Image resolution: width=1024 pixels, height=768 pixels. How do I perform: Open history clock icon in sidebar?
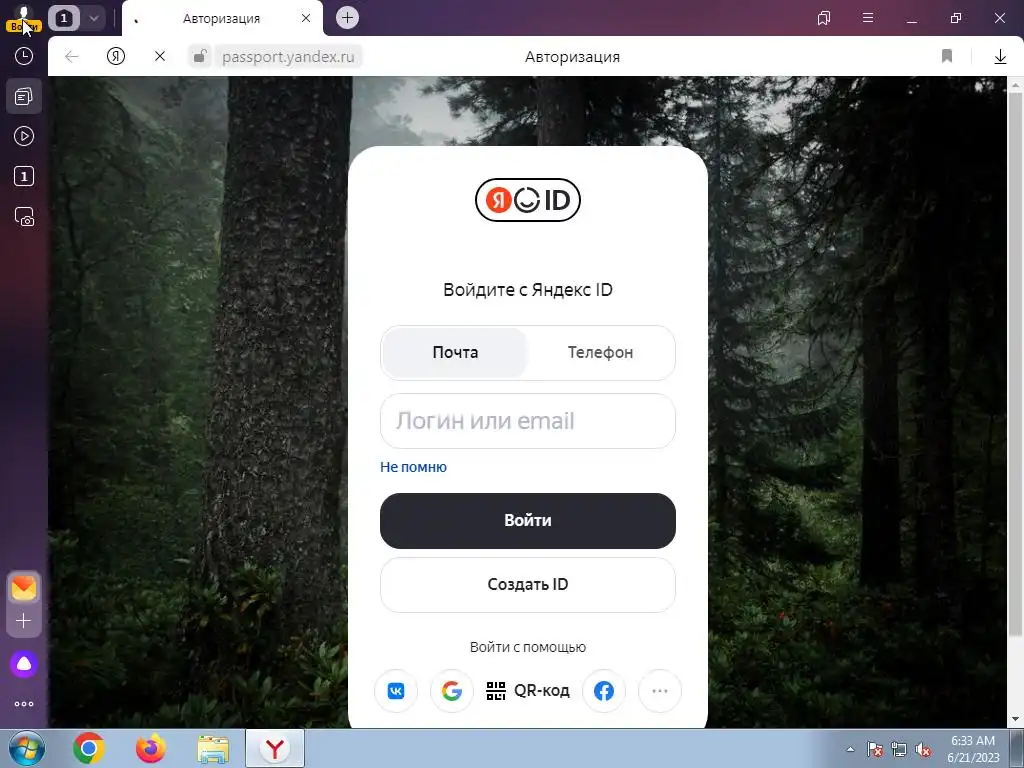pyautogui.click(x=24, y=56)
